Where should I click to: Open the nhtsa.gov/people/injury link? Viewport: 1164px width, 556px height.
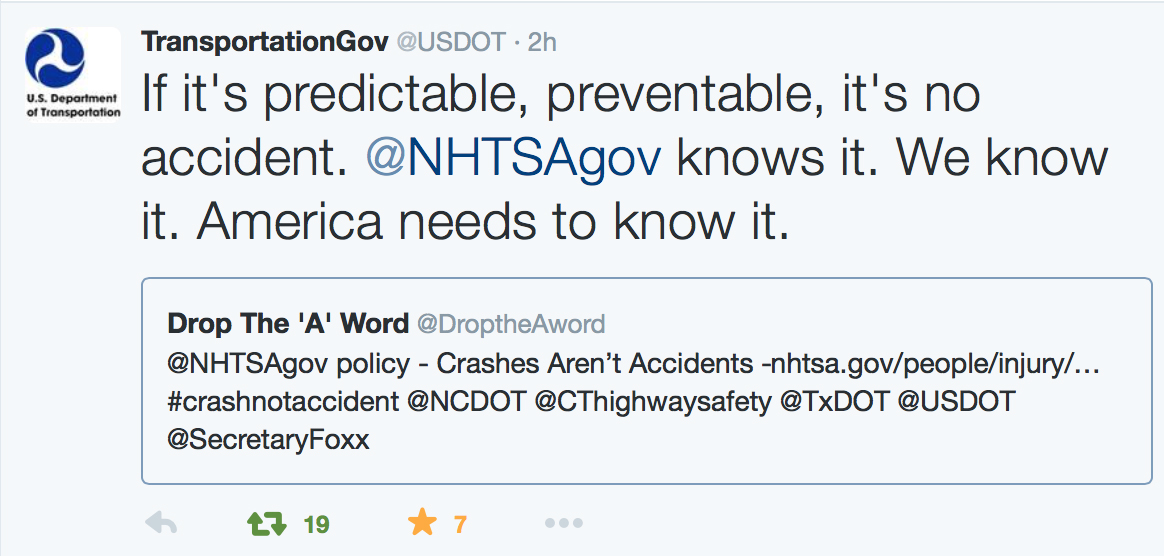coord(935,364)
